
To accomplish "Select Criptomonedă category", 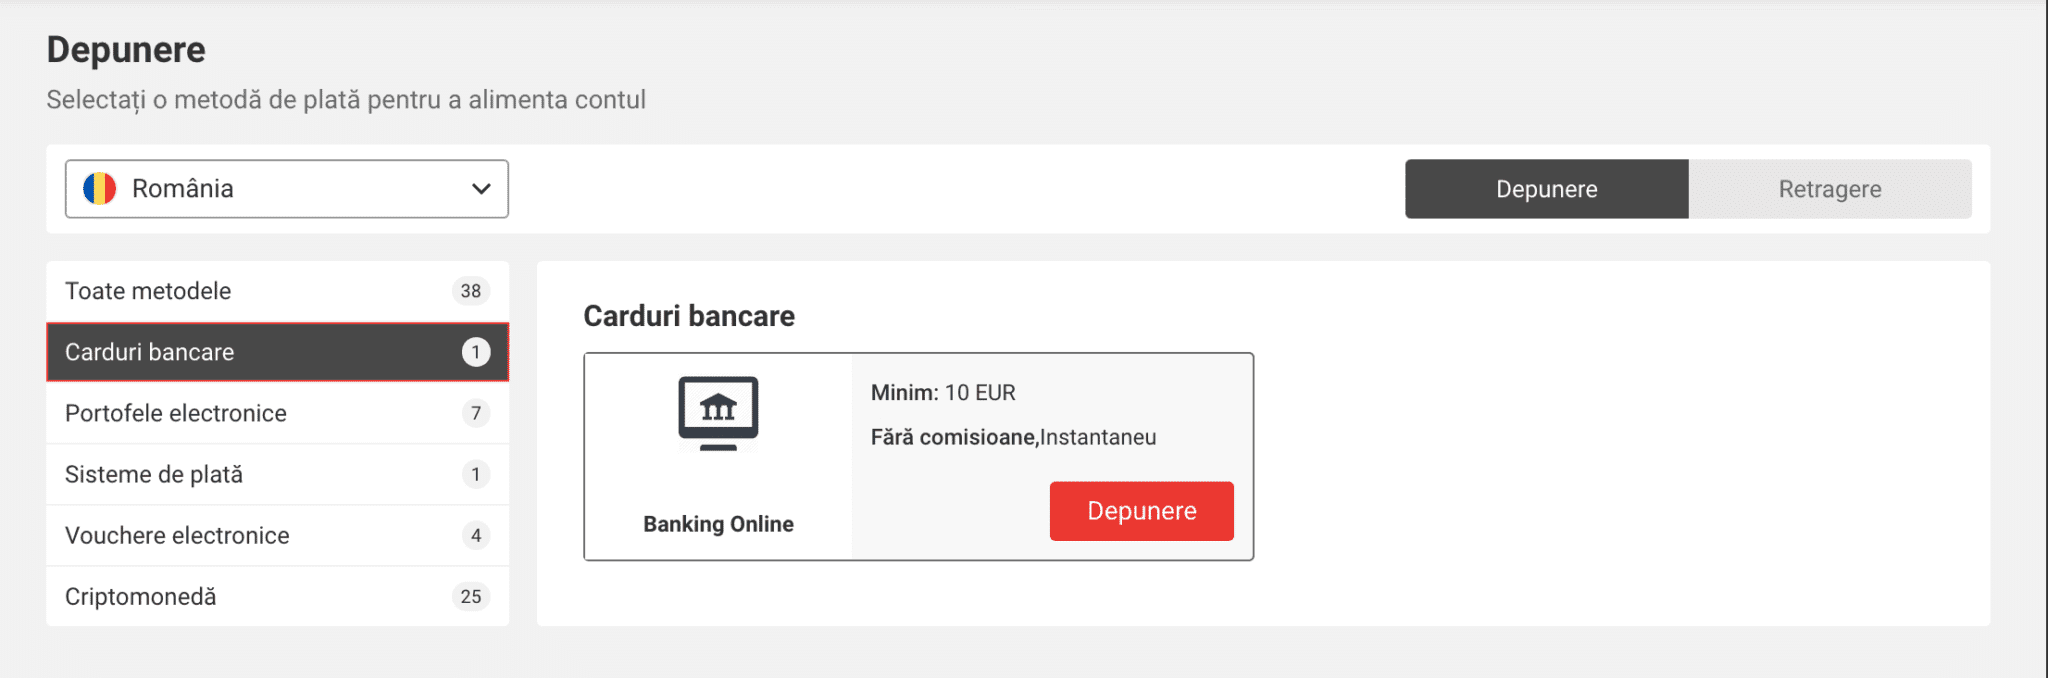I will pyautogui.click(x=141, y=596).
